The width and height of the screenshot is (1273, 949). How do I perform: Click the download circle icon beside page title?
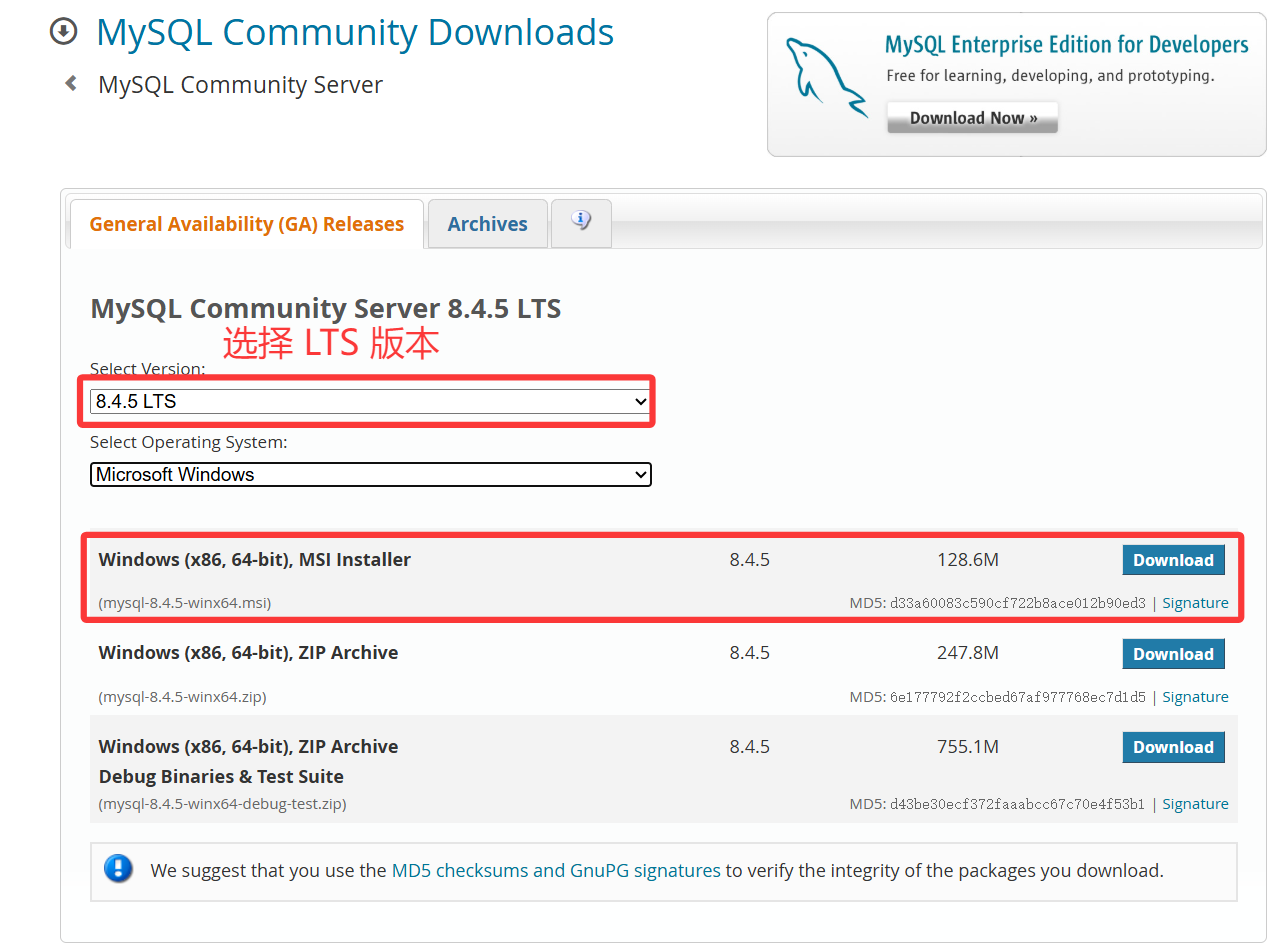[63, 32]
